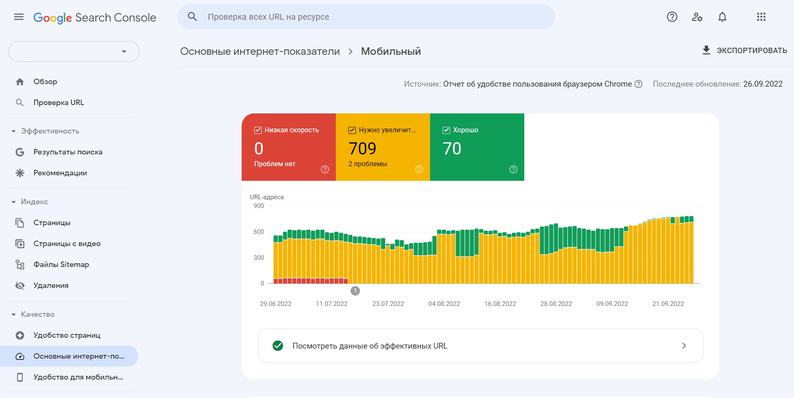Click the Страницы pages icon
Image resolution: width=794 pixels, height=398 pixels.
[20, 223]
